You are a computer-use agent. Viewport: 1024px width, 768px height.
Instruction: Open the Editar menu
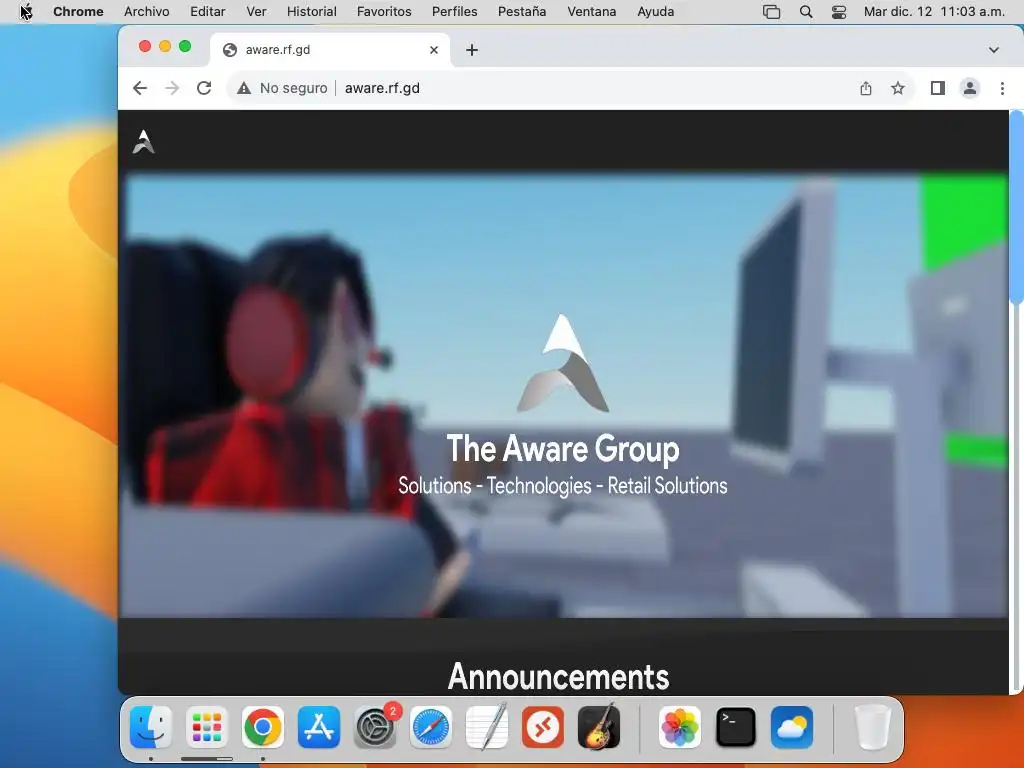click(x=208, y=12)
